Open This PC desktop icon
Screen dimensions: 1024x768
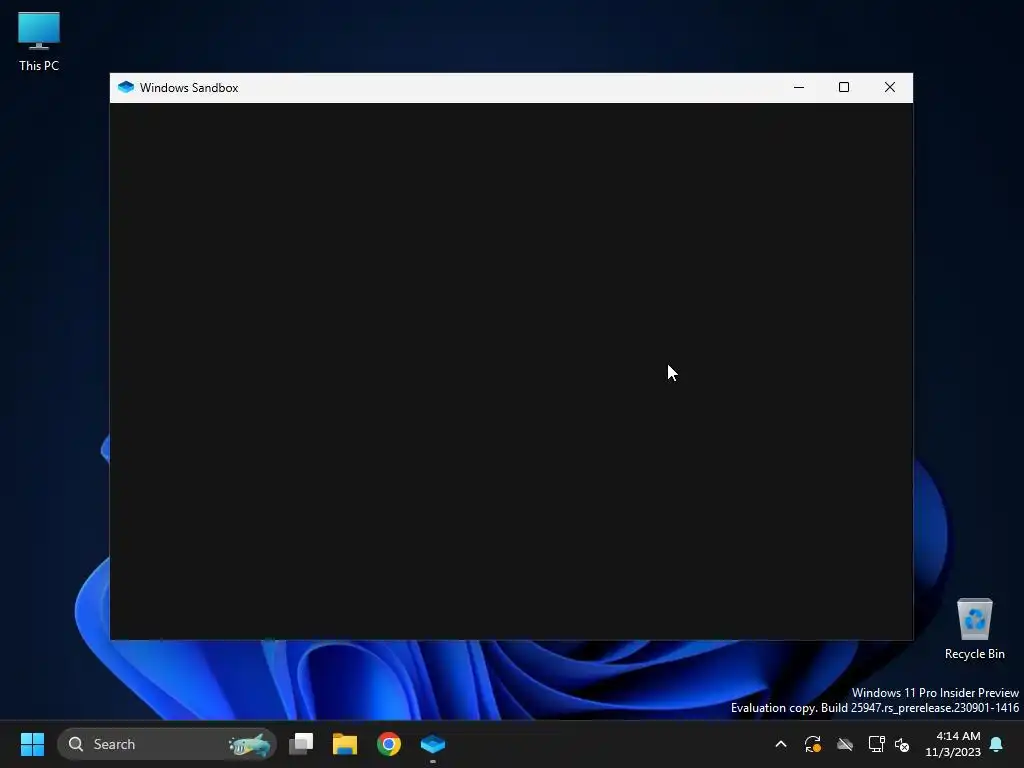click(x=39, y=42)
